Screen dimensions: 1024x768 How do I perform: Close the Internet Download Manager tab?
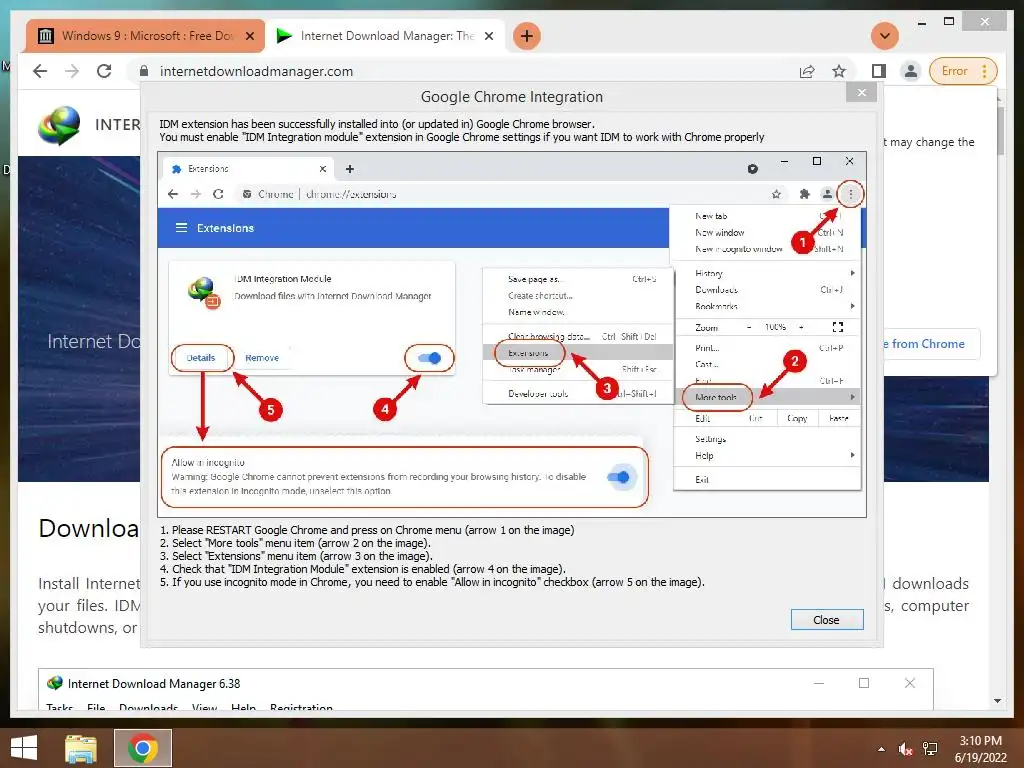pos(488,36)
